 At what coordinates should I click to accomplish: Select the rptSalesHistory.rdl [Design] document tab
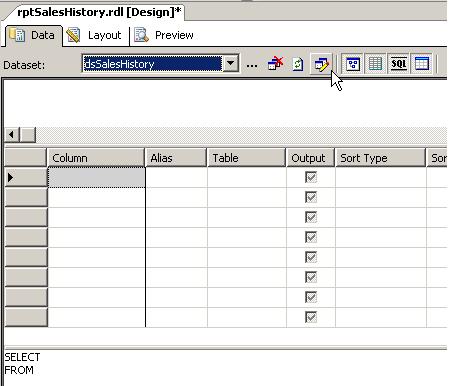(x=99, y=12)
